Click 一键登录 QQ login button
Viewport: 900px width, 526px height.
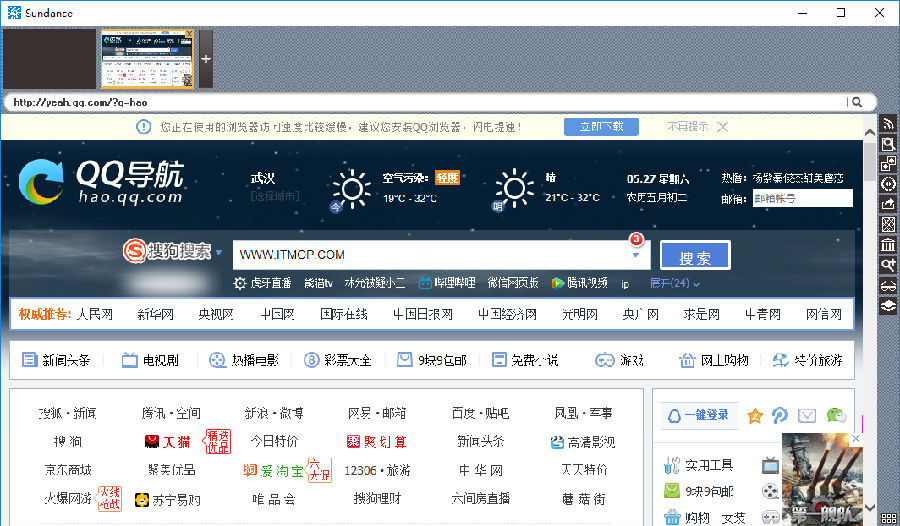[x=699, y=415]
